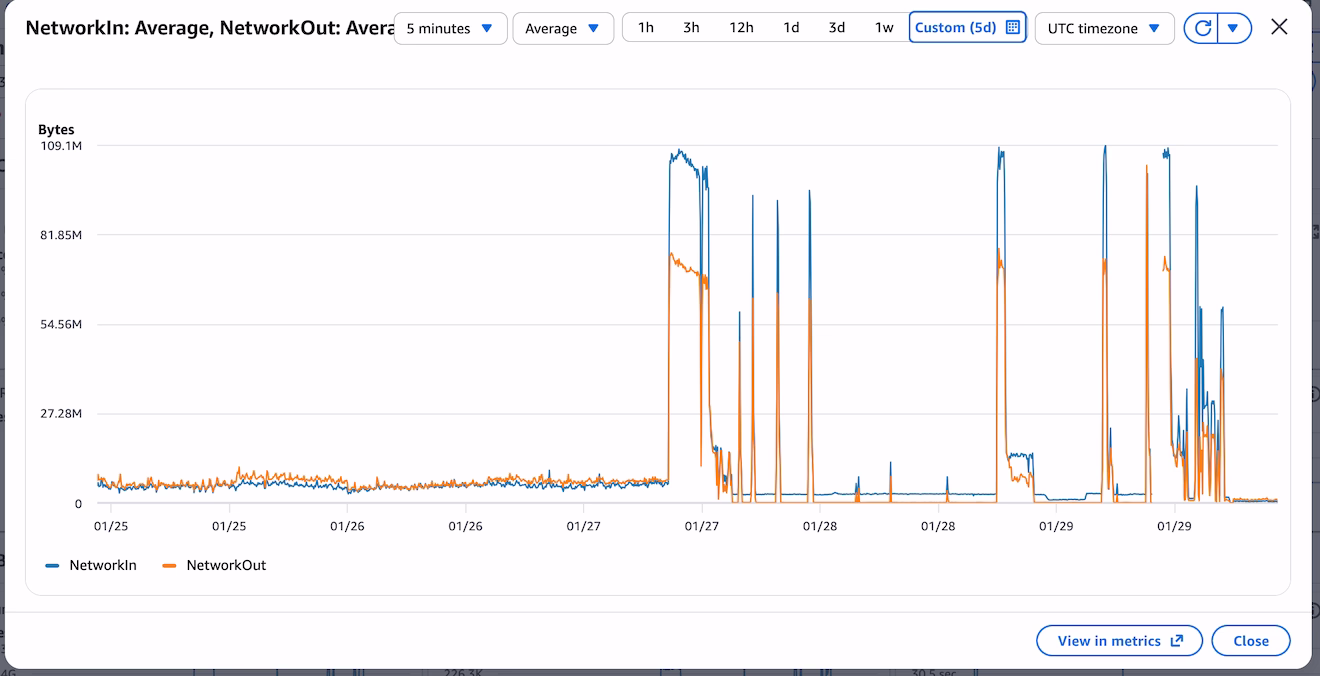Open the Average statistic dropdown

tap(563, 28)
